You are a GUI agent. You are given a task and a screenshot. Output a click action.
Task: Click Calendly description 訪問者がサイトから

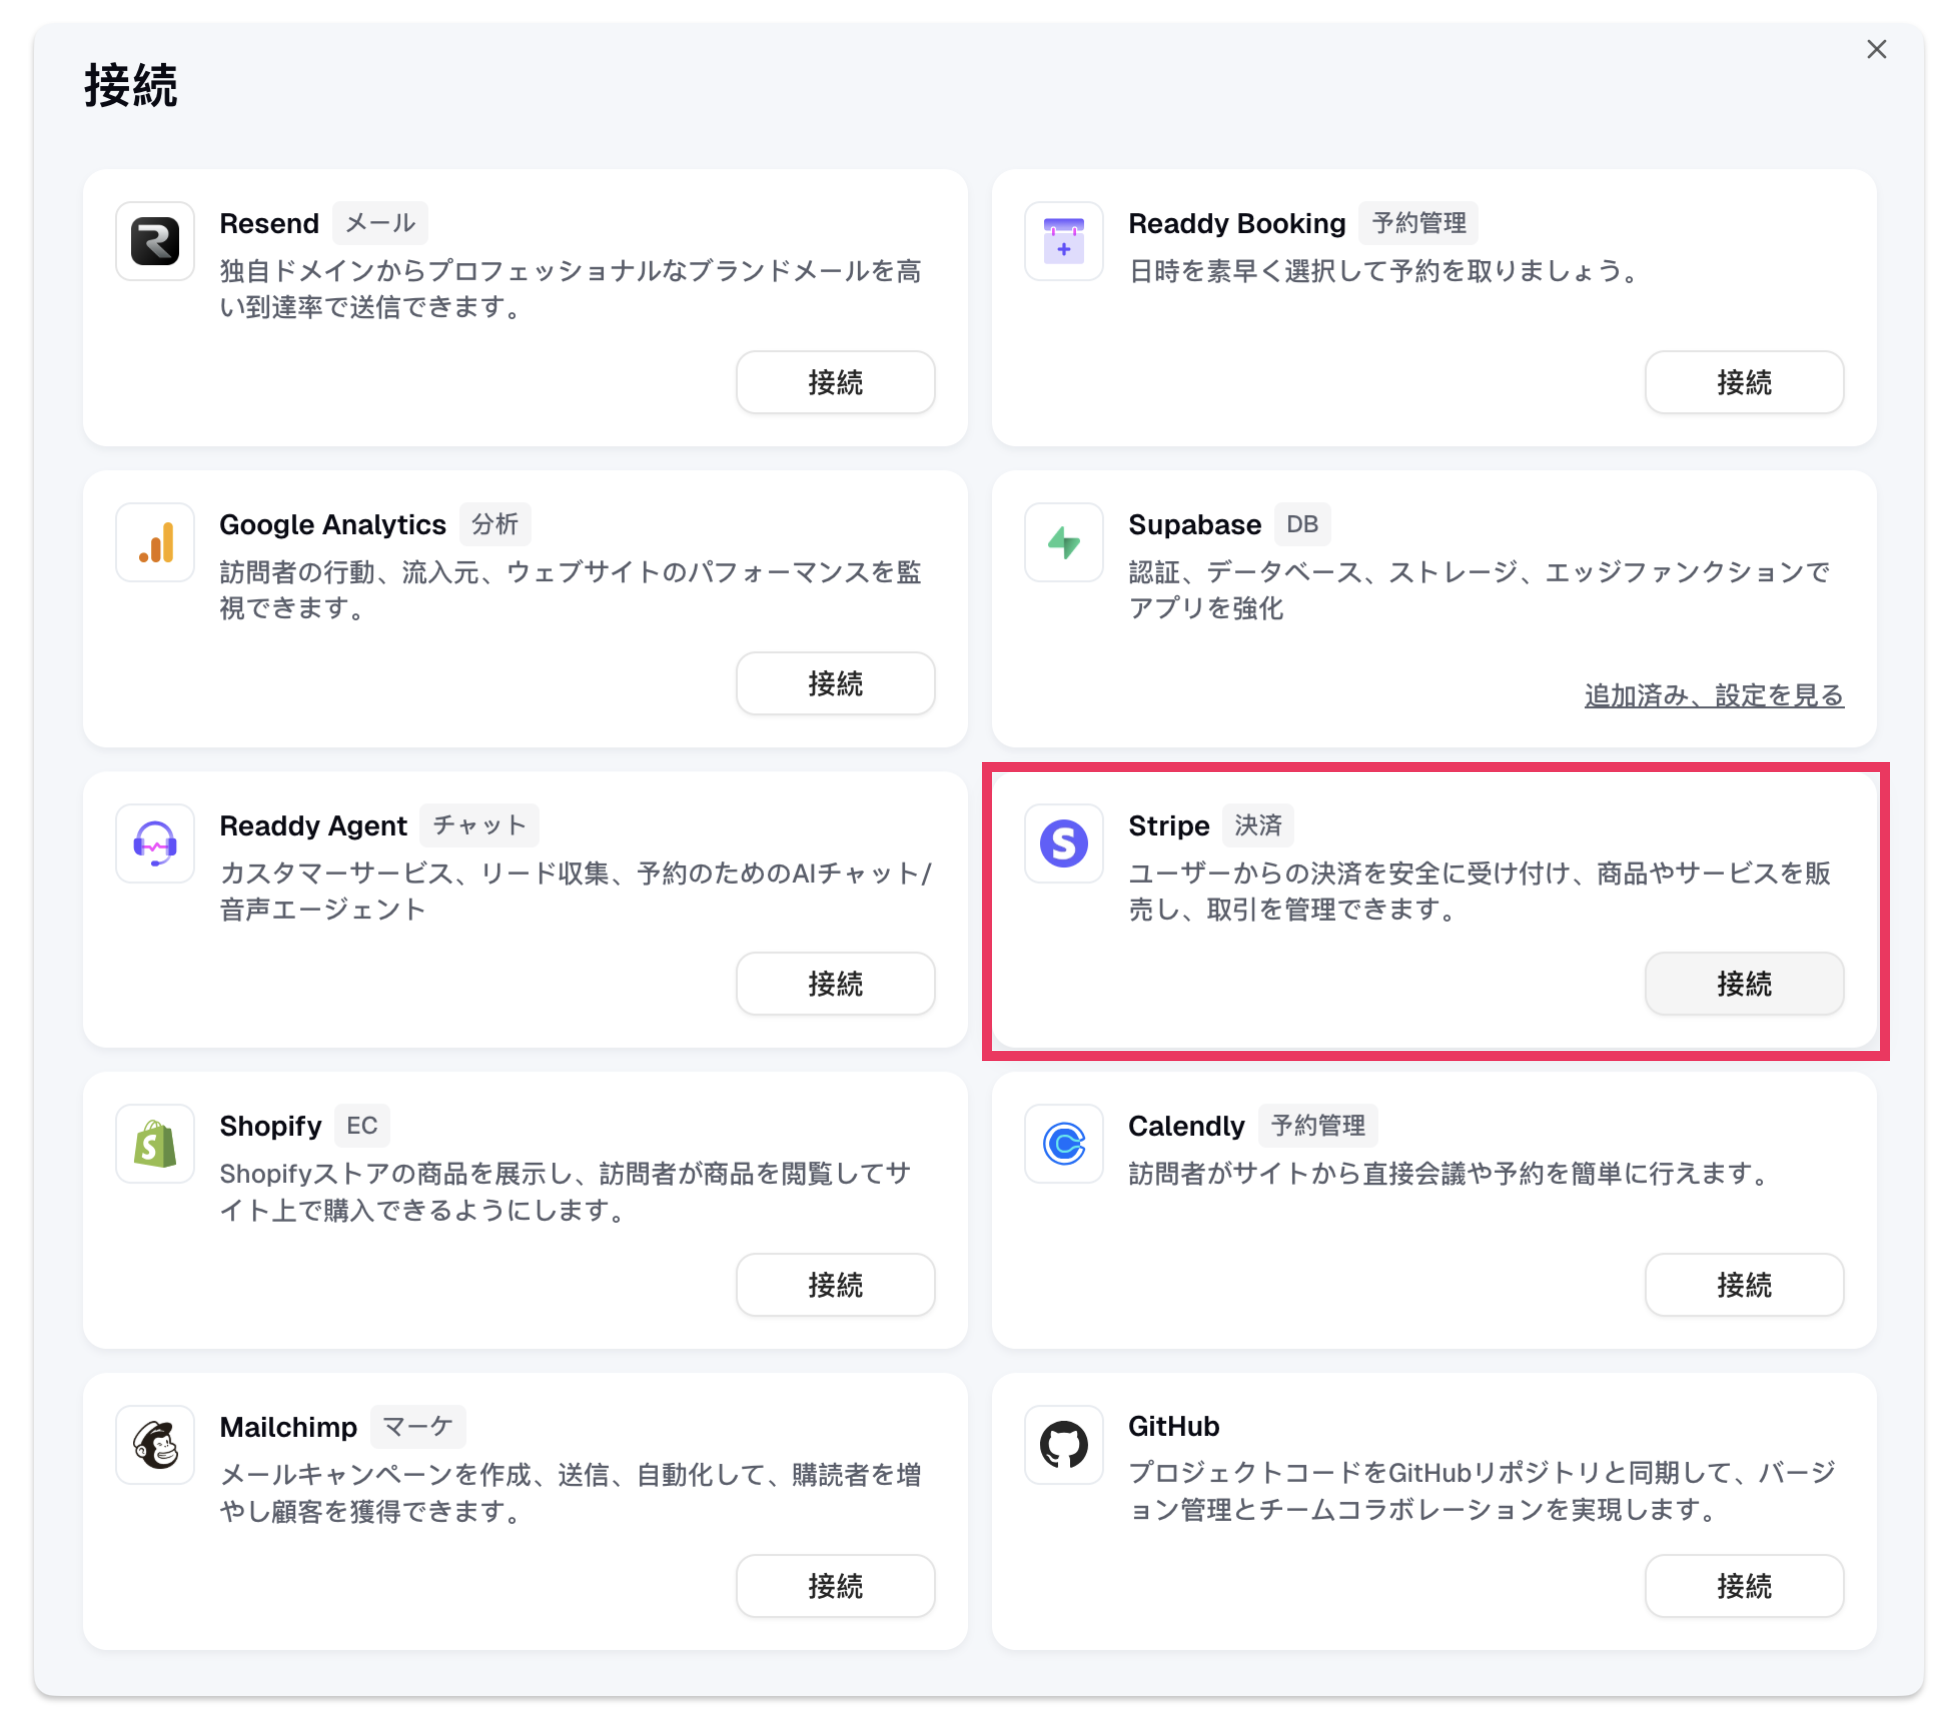[1451, 1173]
